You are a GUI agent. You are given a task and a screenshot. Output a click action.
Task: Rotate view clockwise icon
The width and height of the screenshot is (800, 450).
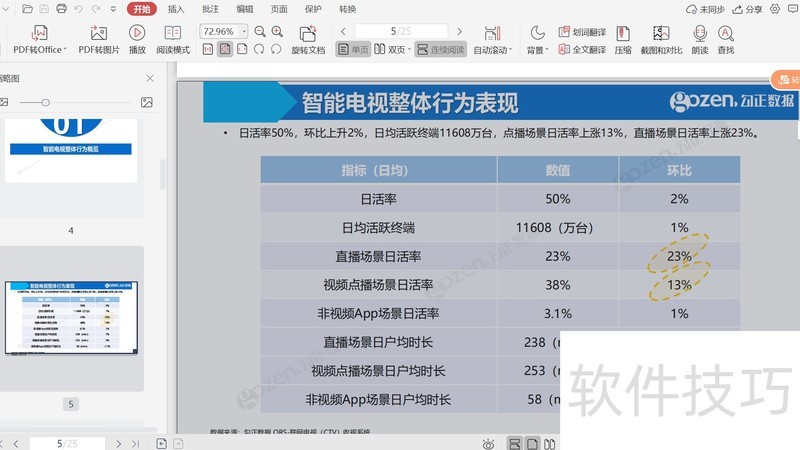click(259, 49)
